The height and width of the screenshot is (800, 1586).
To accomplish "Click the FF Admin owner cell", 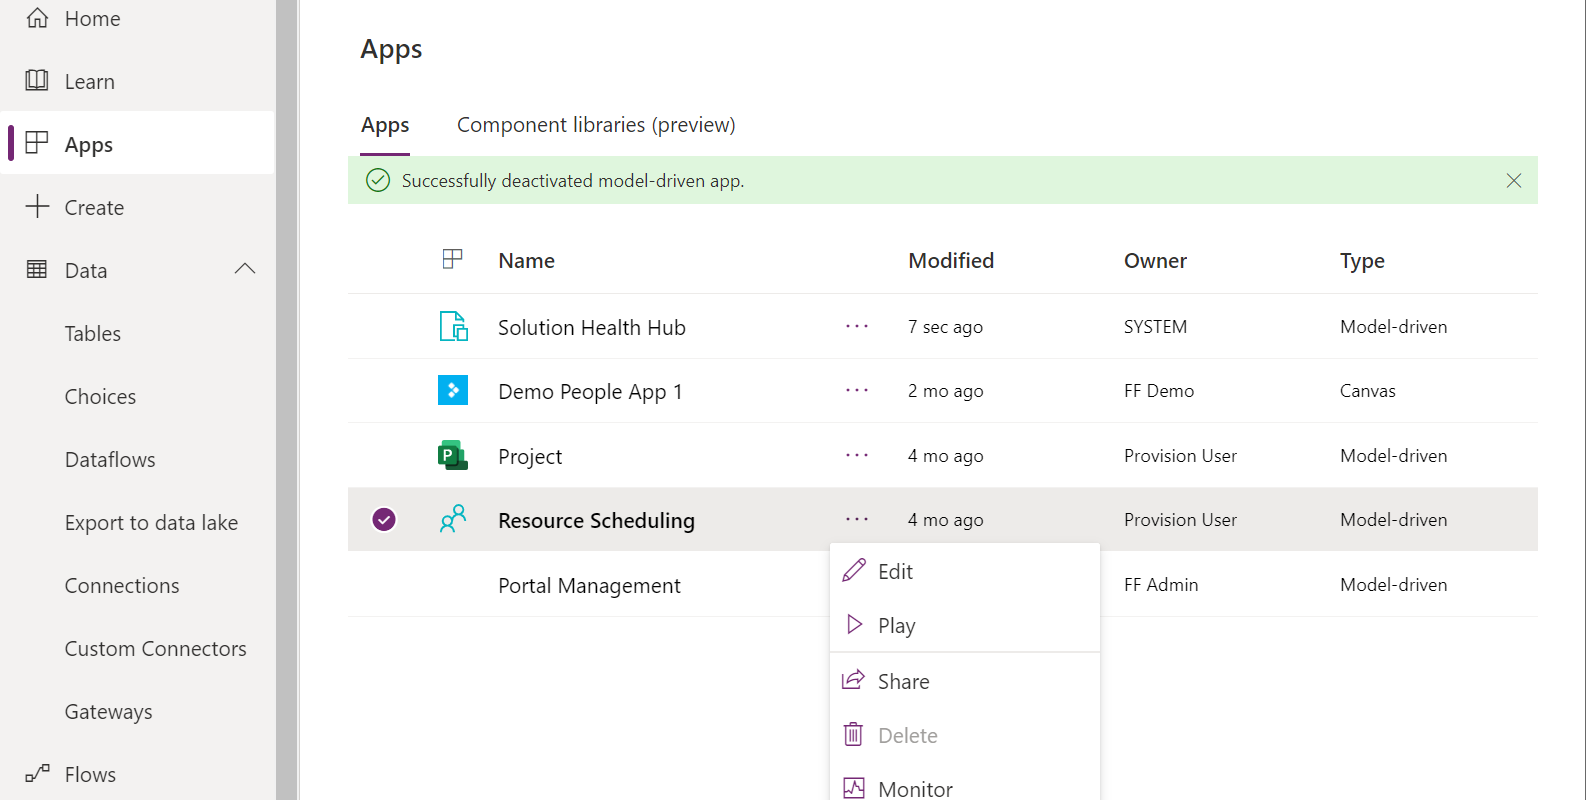I will pyautogui.click(x=1161, y=584).
